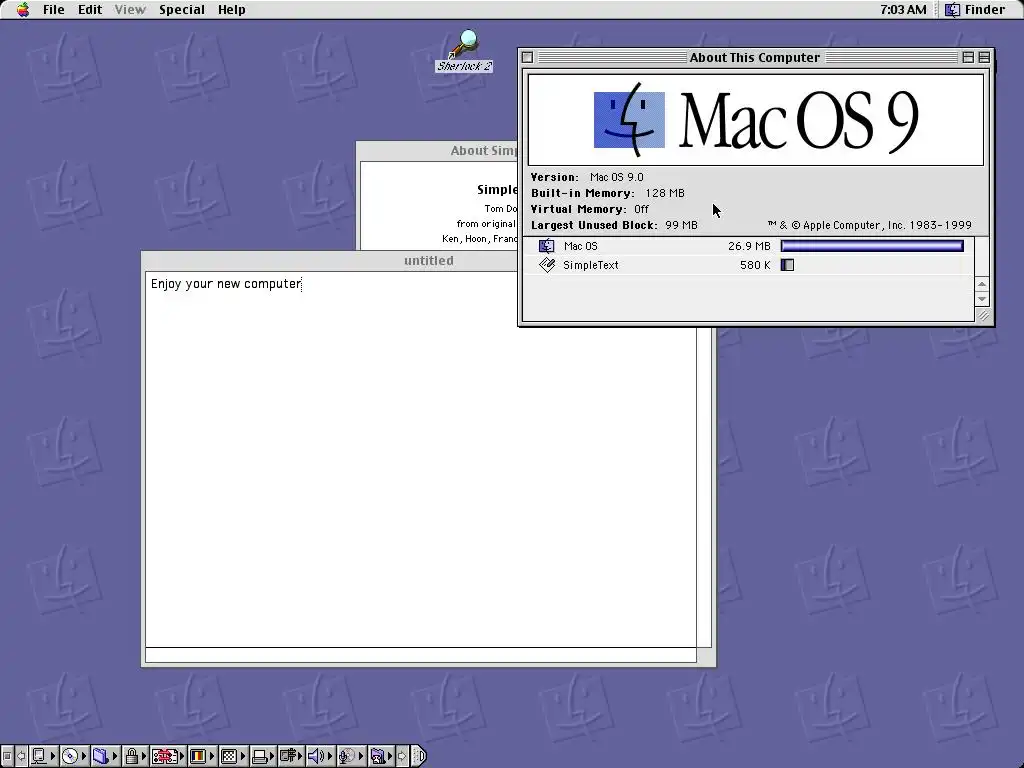The height and width of the screenshot is (768, 1024).
Task: Click the CD Strip disc icon
Action: [x=70, y=756]
